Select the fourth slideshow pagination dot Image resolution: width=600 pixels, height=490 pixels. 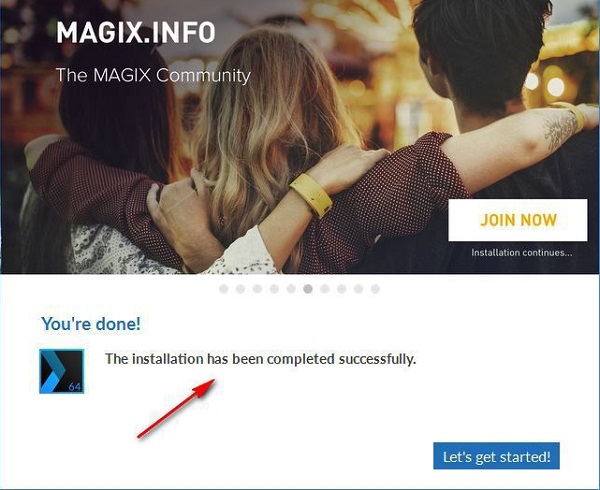coord(274,289)
